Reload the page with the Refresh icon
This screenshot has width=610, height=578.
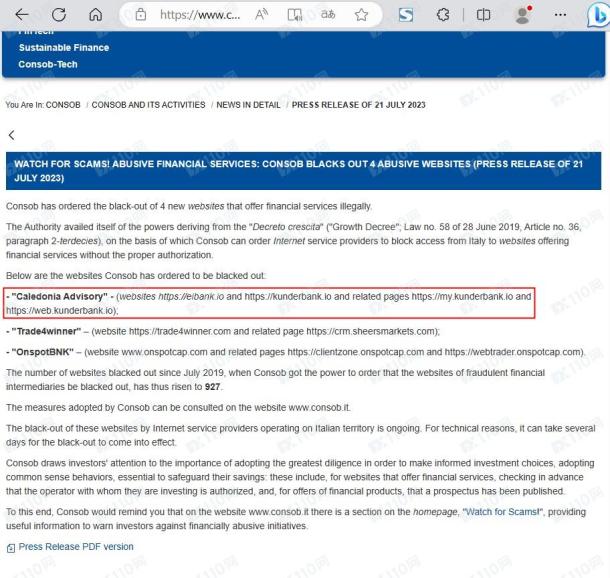[x=59, y=15]
